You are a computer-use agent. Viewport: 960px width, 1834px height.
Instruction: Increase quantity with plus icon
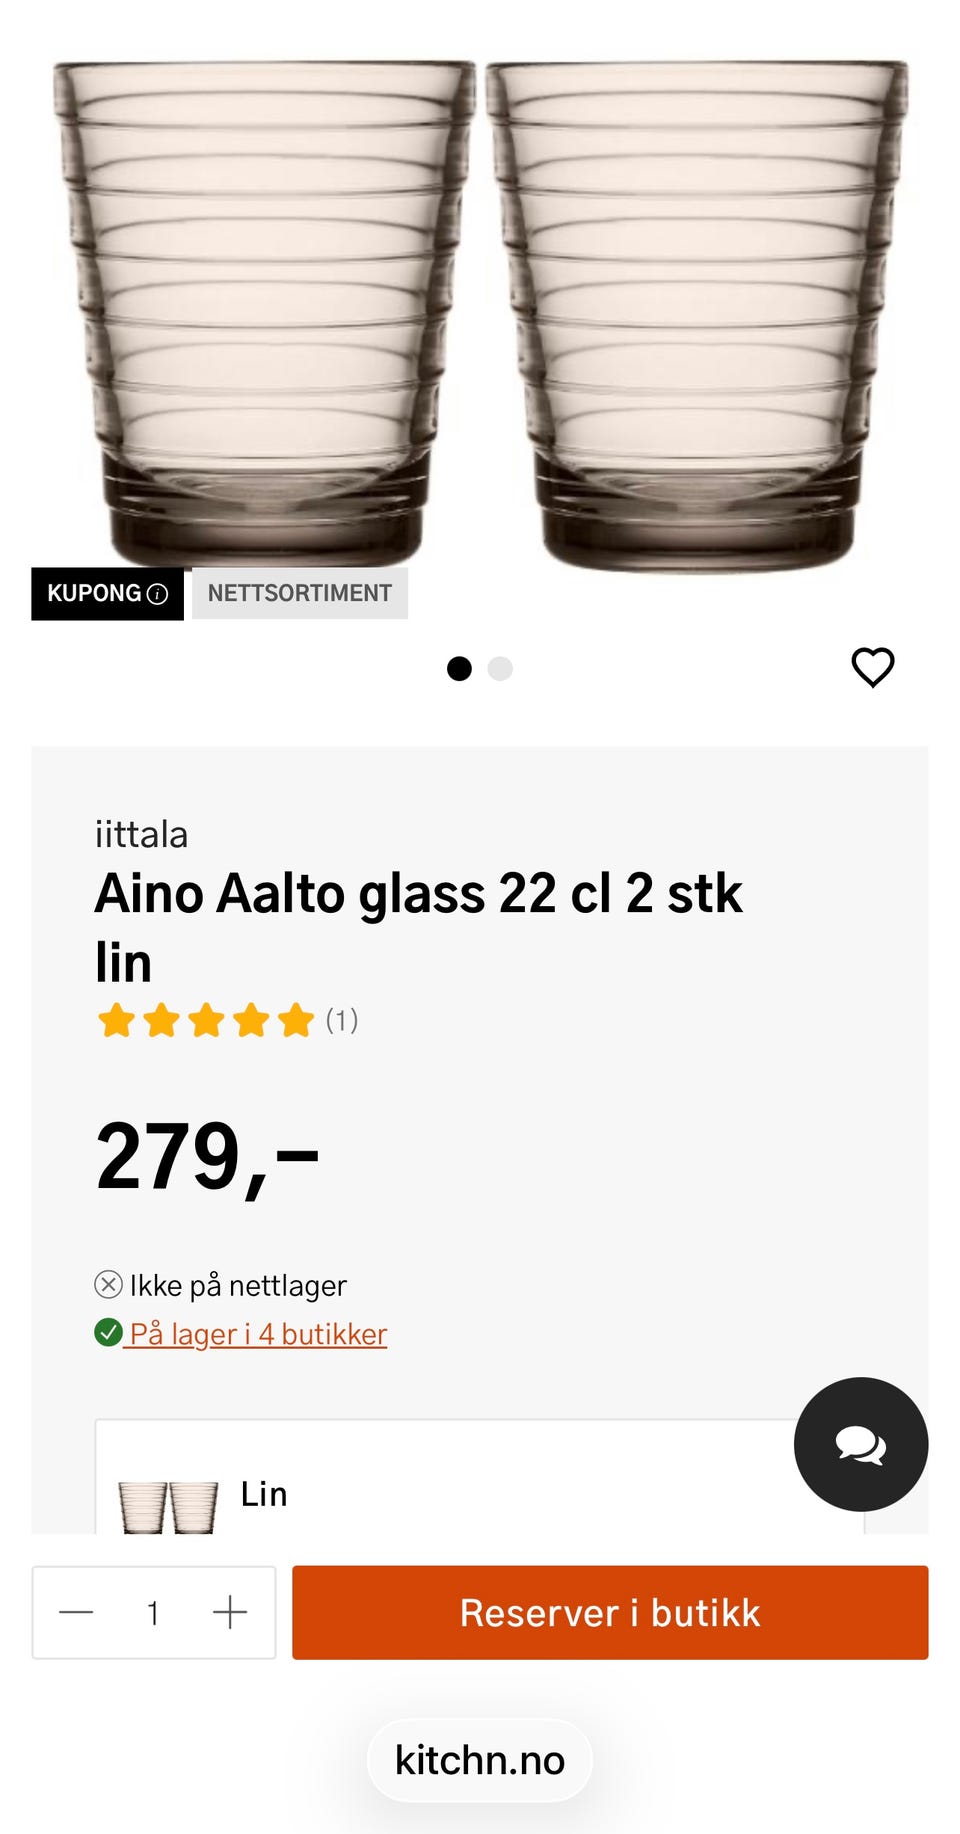230,1612
